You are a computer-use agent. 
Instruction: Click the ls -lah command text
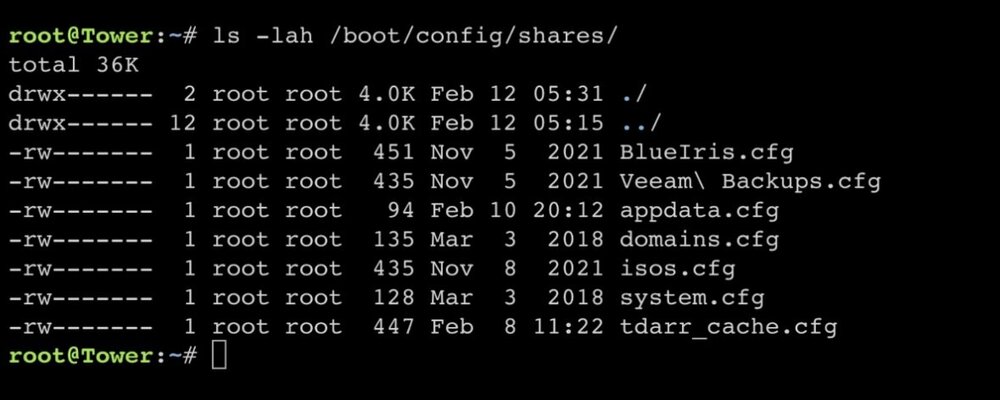pyautogui.click(x=263, y=36)
